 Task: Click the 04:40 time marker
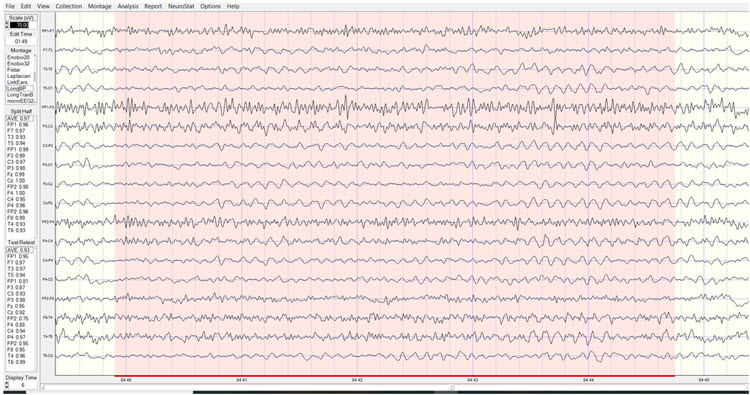point(126,380)
